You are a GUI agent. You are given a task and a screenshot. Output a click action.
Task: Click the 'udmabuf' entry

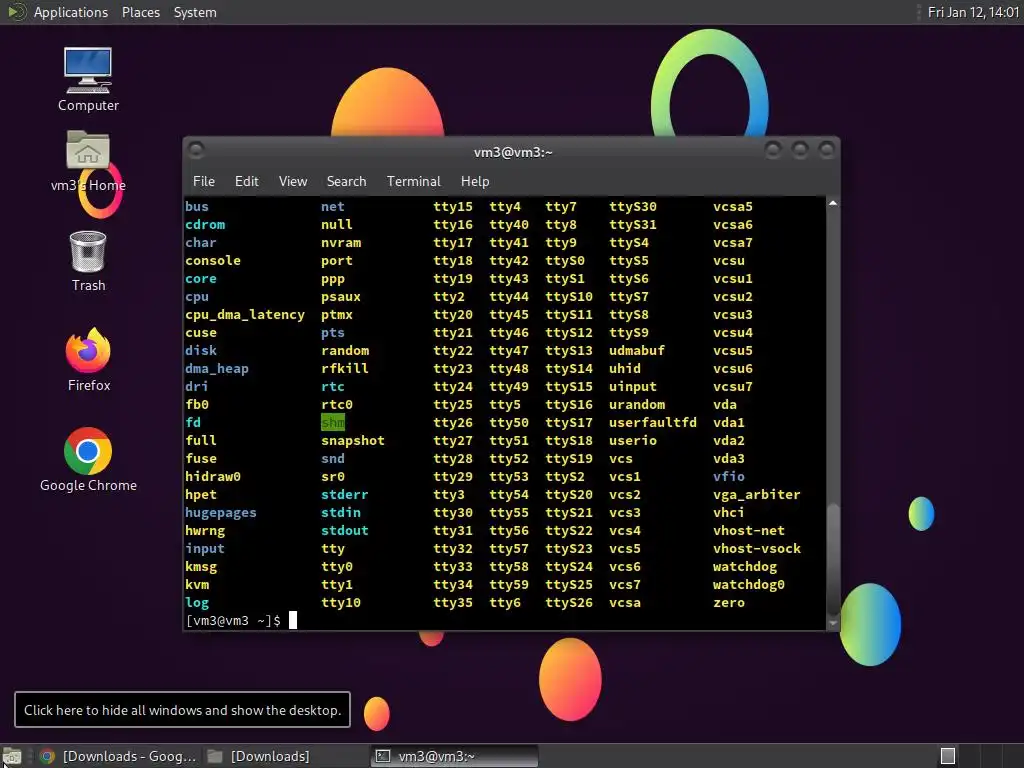(637, 351)
